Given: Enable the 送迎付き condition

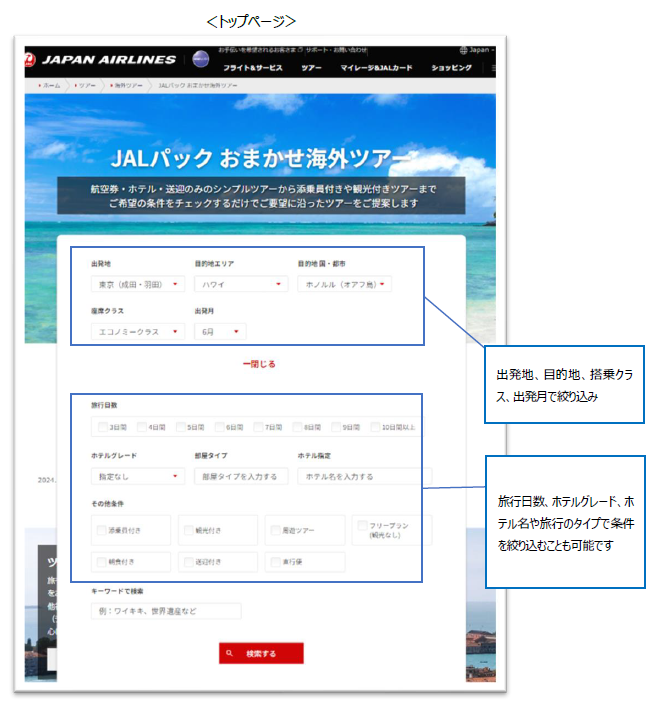Looking at the screenshot, I should (189, 562).
